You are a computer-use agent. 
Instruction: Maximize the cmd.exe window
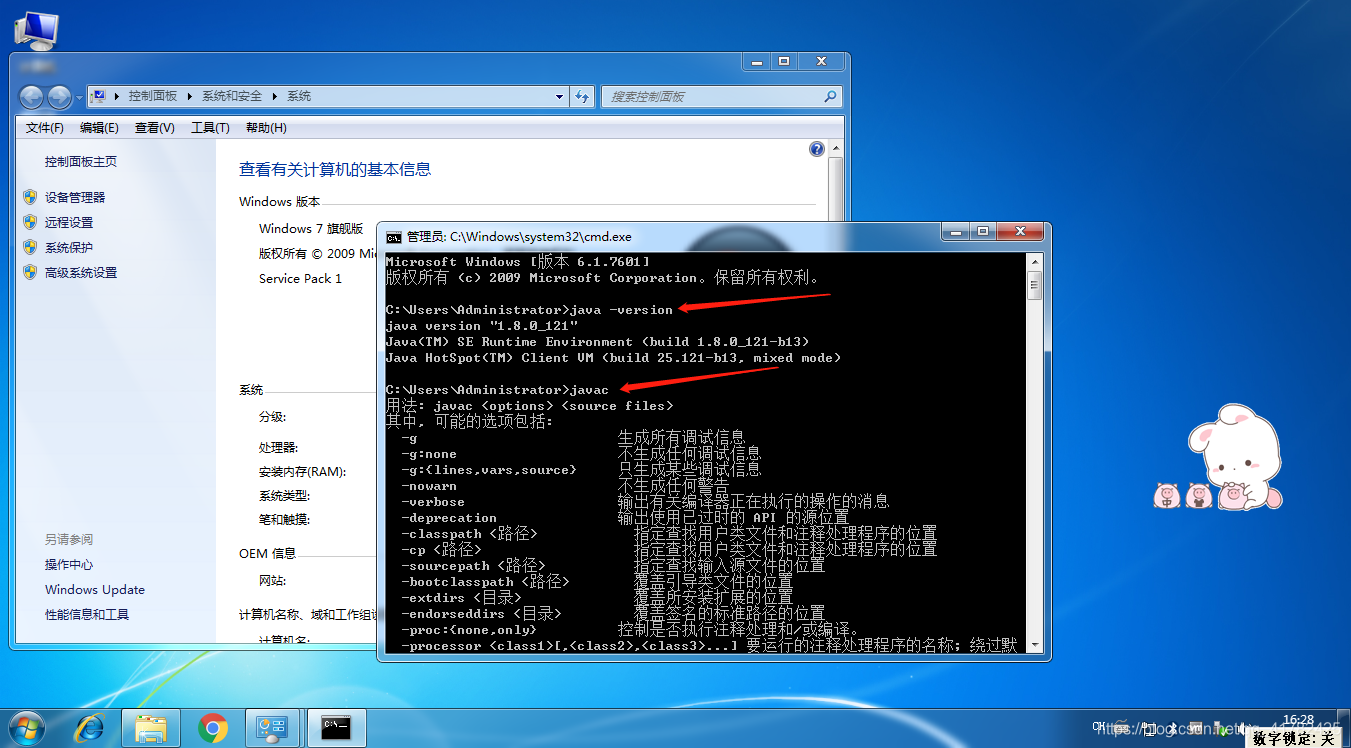point(981,231)
